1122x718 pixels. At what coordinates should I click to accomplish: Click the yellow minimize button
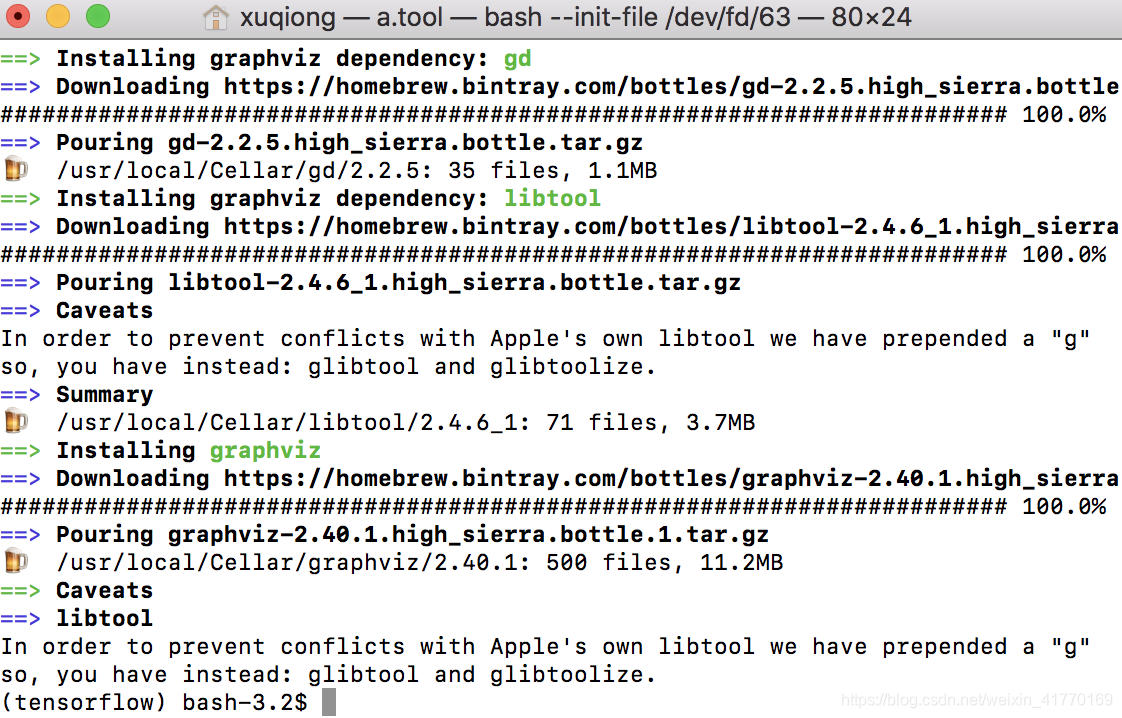tap(58, 17)
